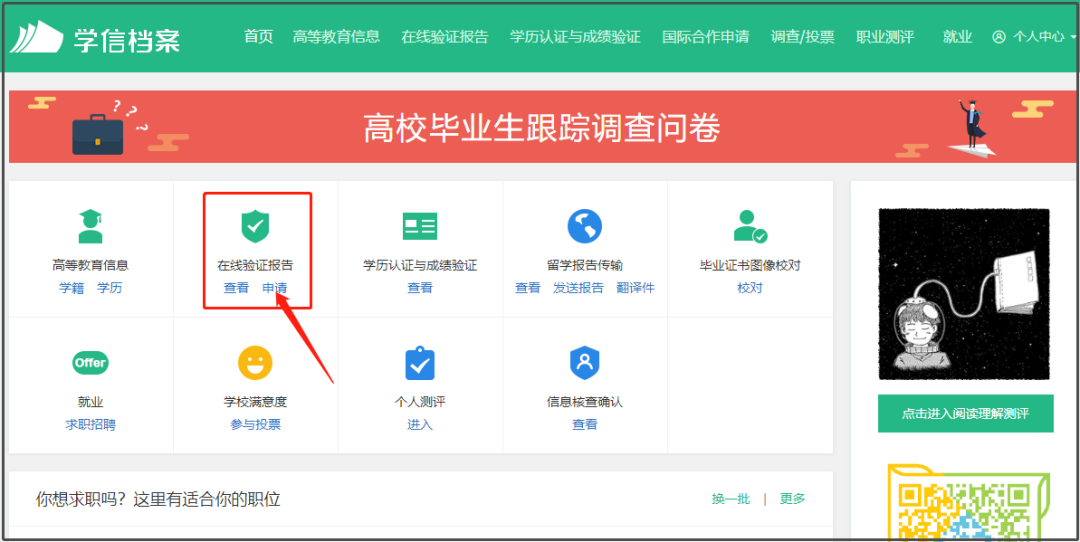Click the astronaut reading illustration thumbnail
1080x542 pixels.
[964, 294]
